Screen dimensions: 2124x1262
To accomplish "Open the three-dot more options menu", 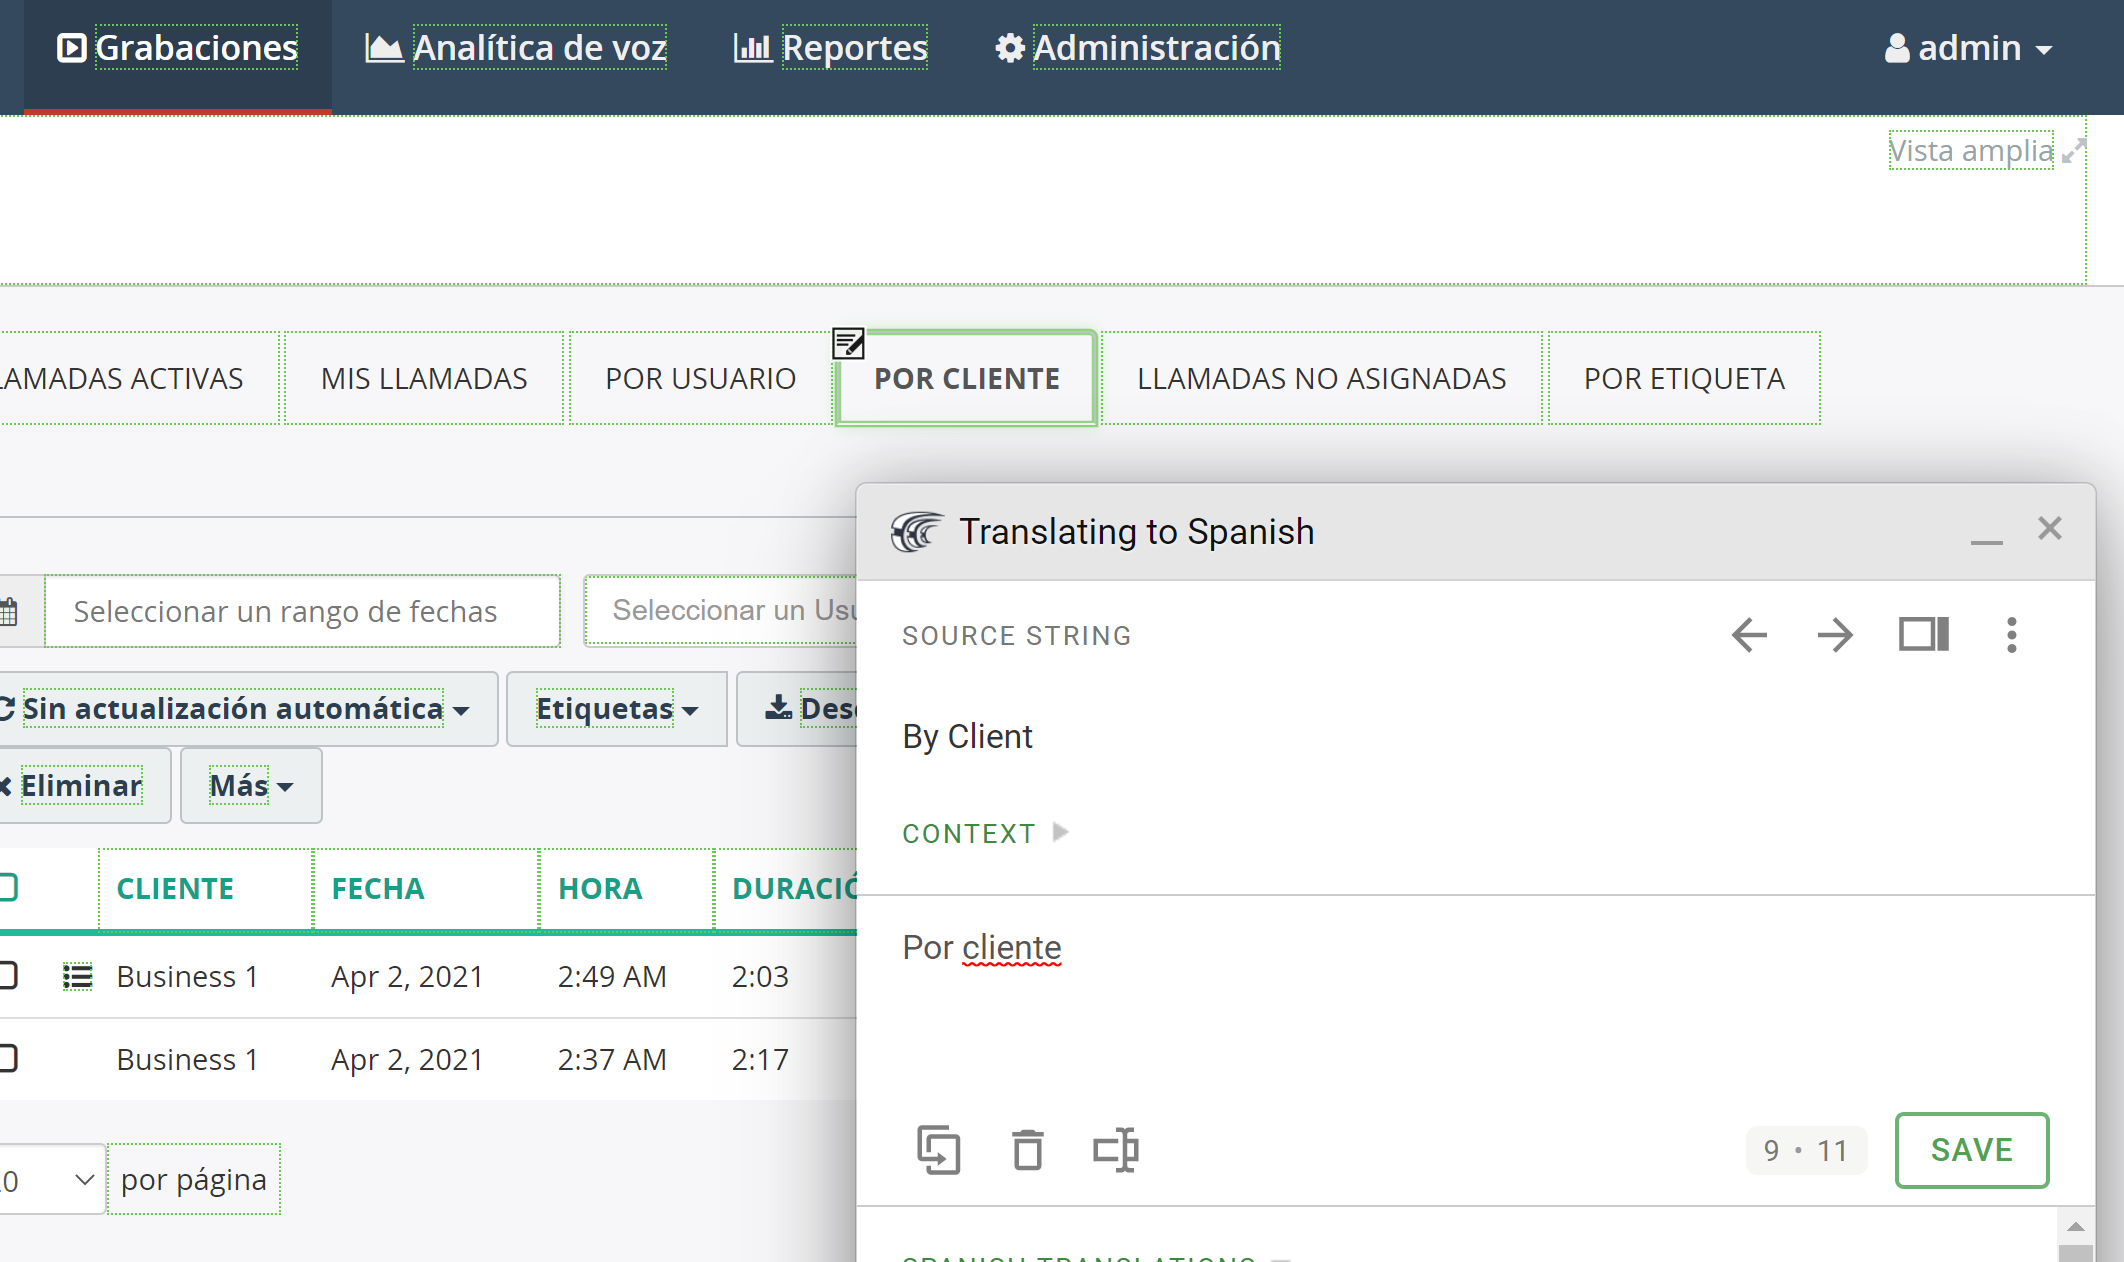I will [x=2011, y=635].
